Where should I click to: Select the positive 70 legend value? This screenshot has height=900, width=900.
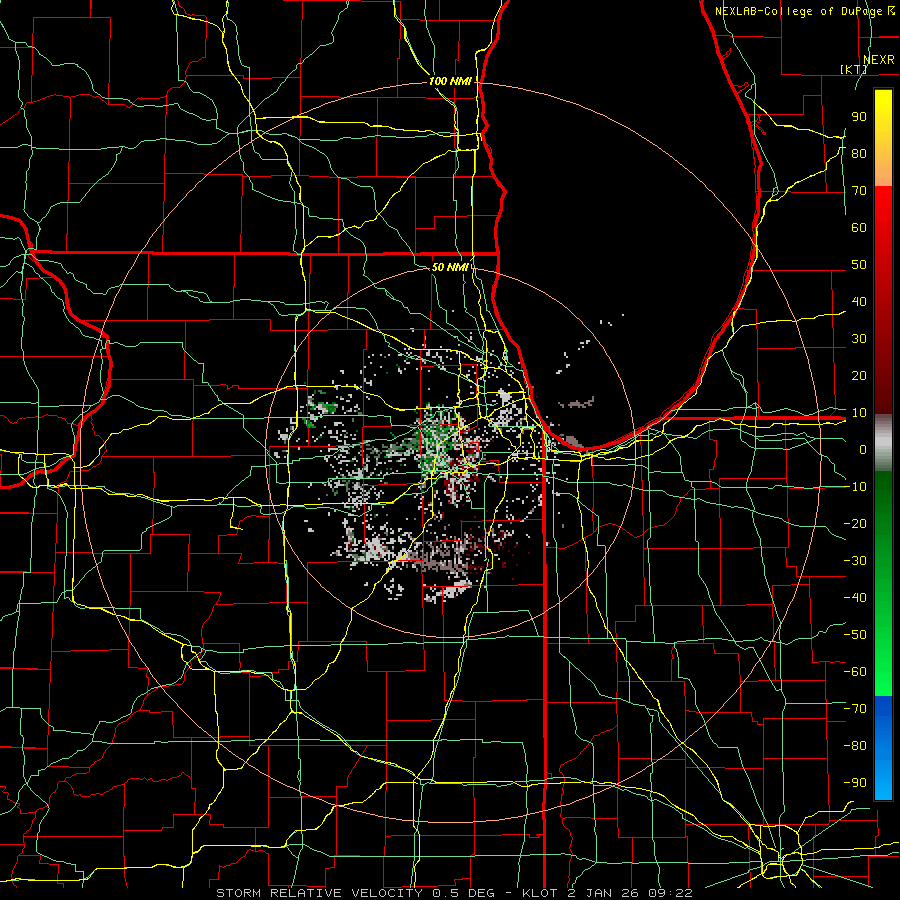click(859, 191)
